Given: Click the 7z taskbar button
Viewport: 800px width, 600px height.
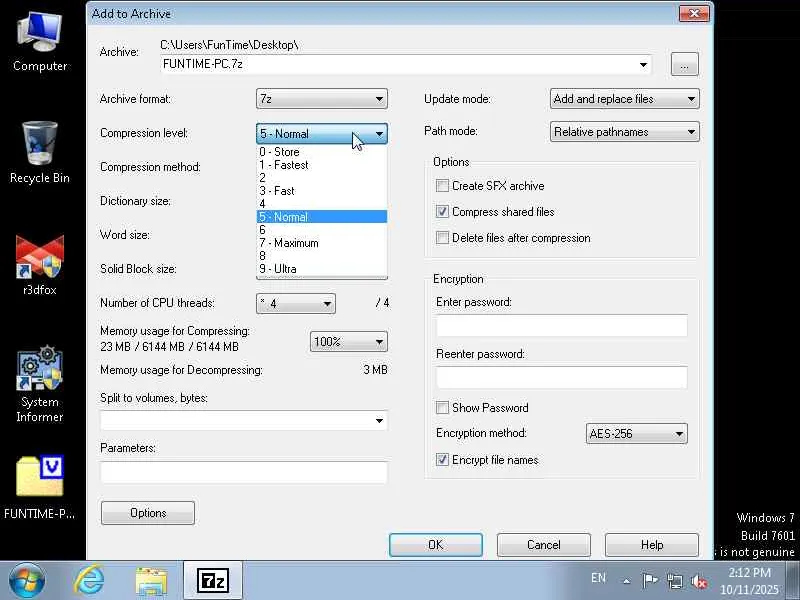Looking at the screenshot, I should [213, 581].
